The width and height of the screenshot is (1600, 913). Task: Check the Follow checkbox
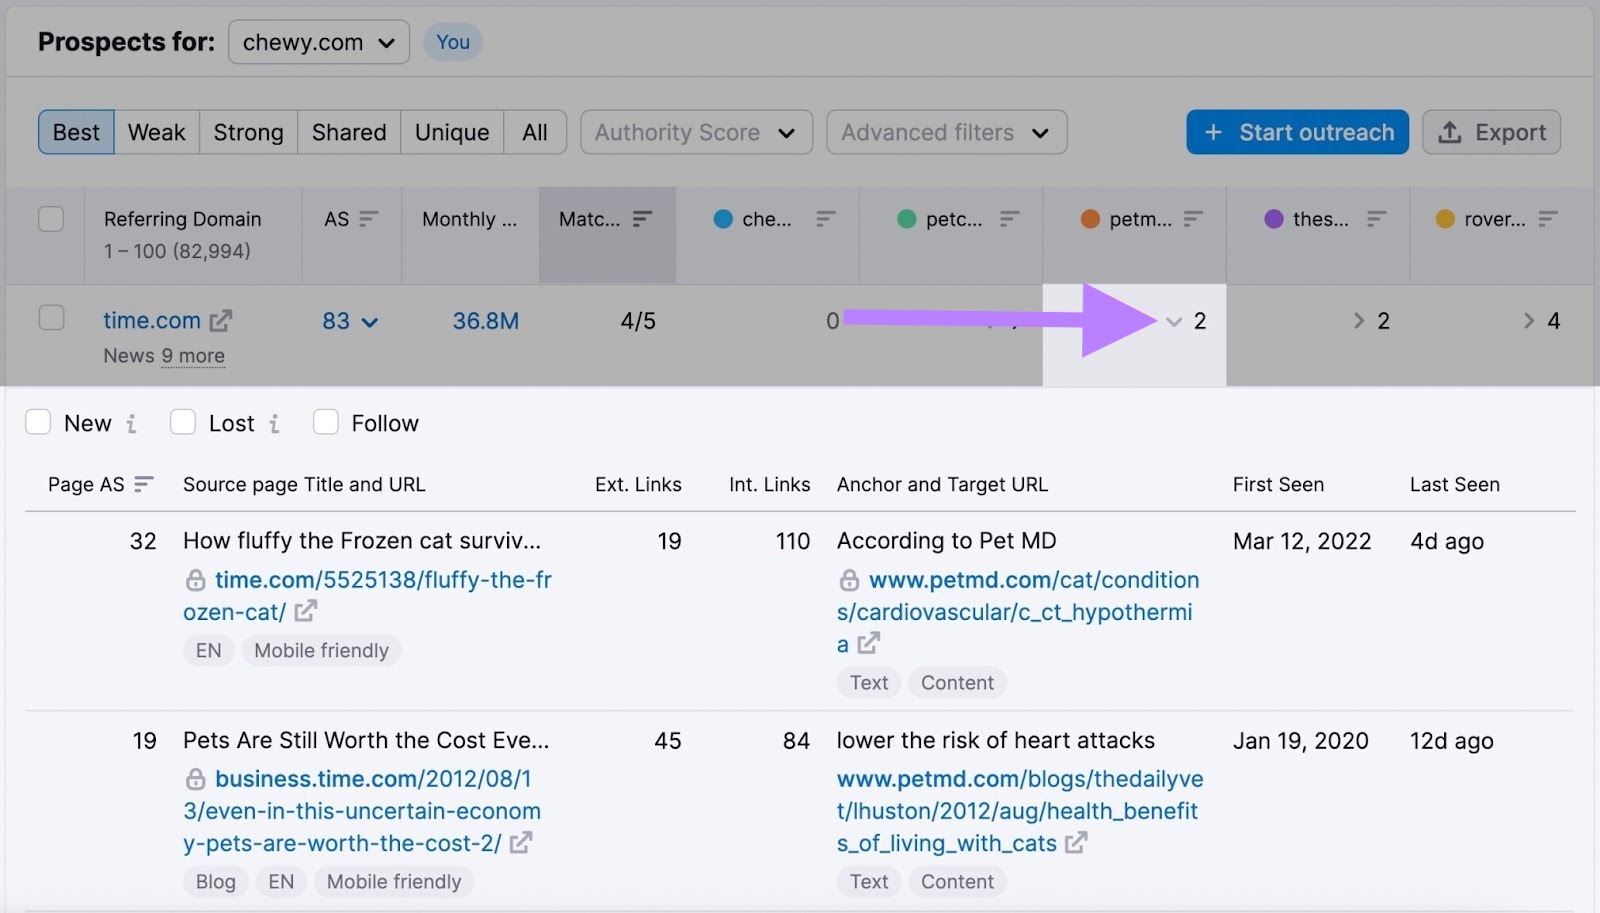click(324, 422)
